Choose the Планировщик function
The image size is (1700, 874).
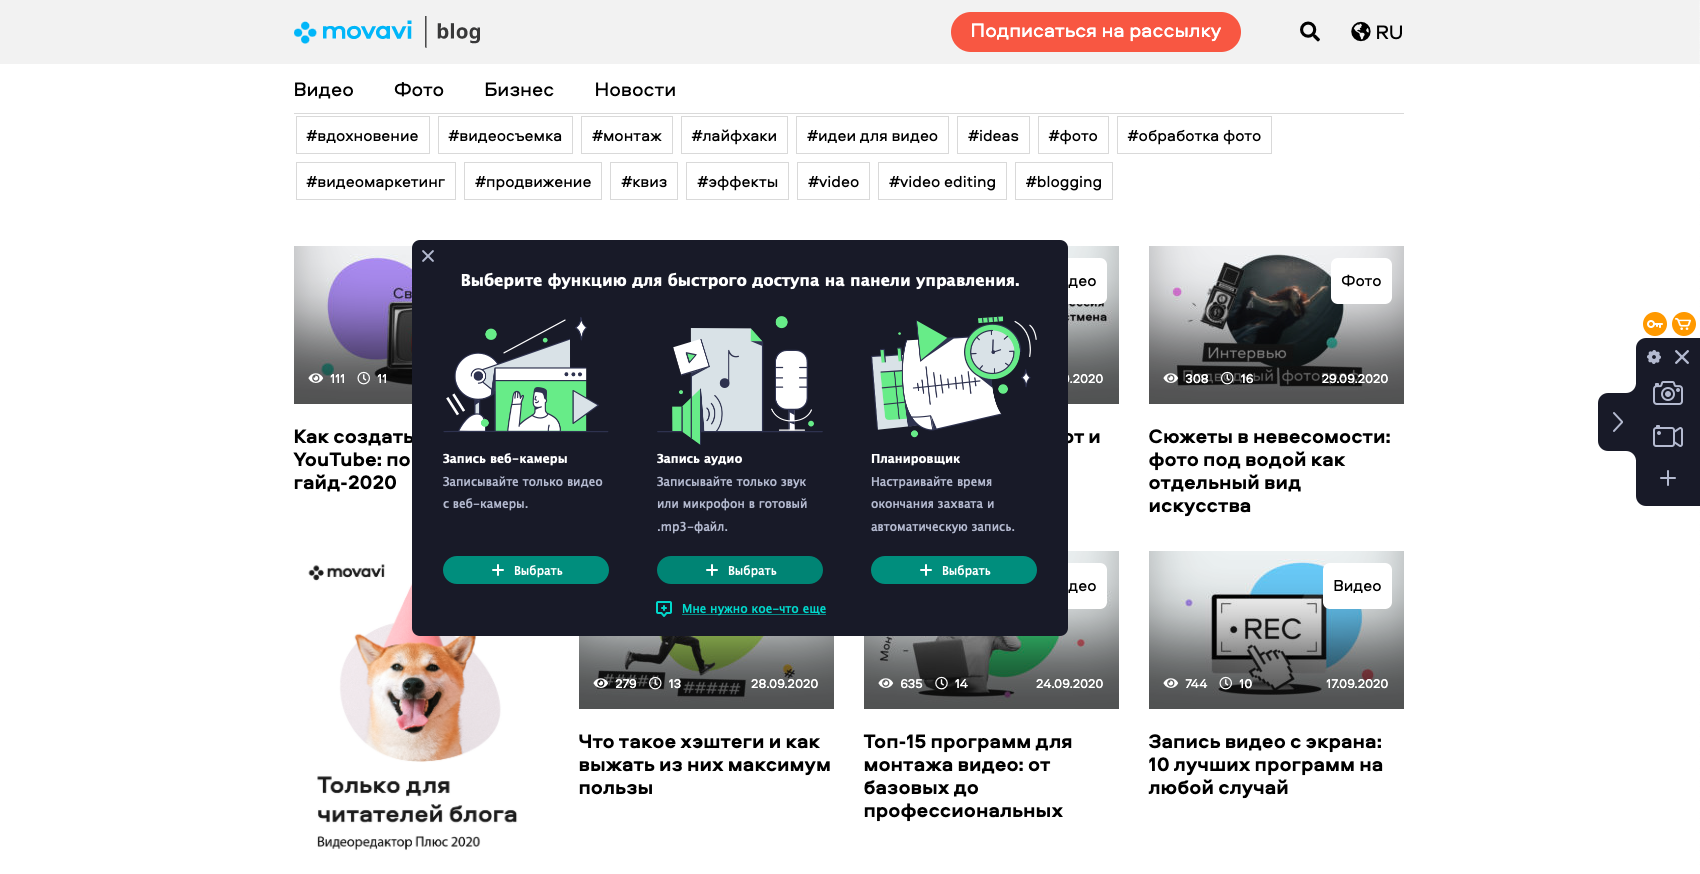[953, 570]
